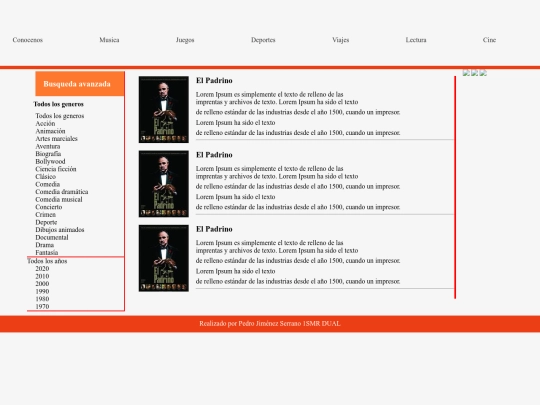Open the second El Padrino poster thumbnail
This screenshot has width=540, height=405.
click(x=164, y=184)
